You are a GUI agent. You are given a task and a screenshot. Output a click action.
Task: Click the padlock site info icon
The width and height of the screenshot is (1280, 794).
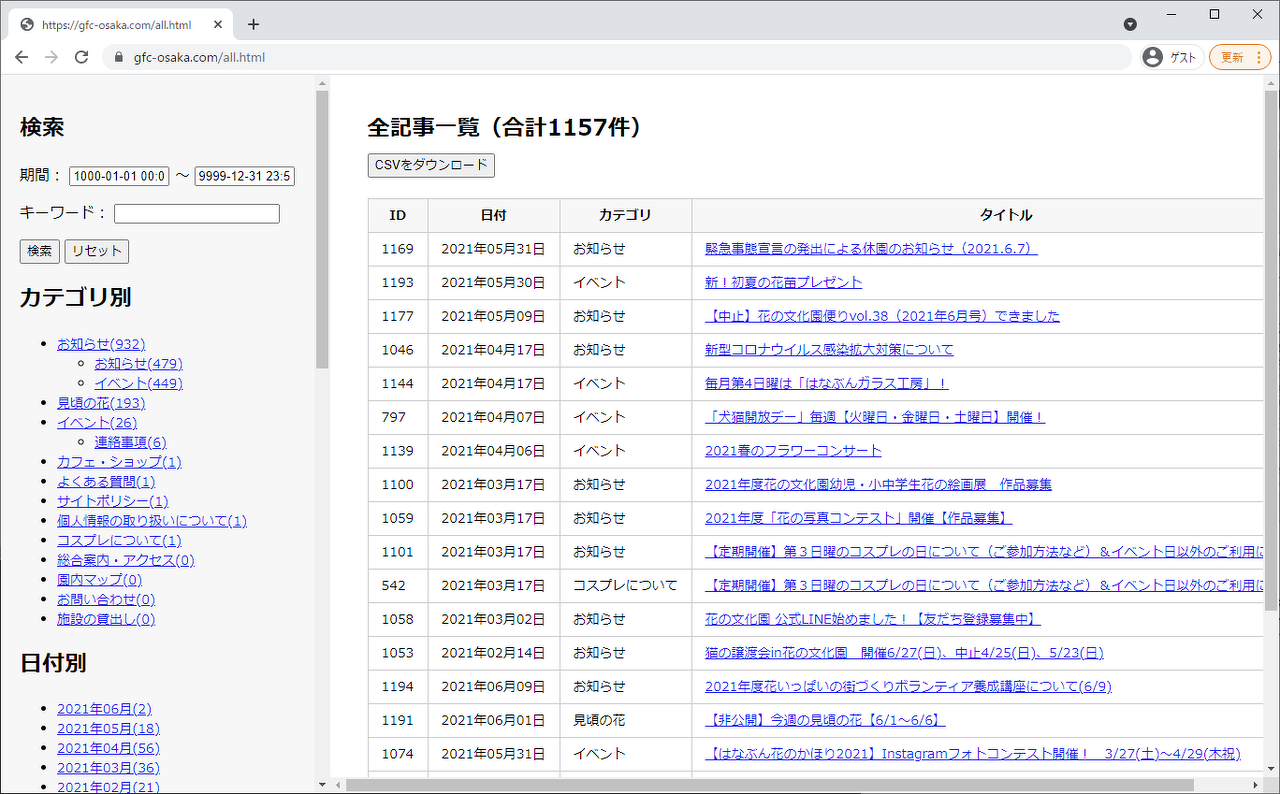pos(119,58)
